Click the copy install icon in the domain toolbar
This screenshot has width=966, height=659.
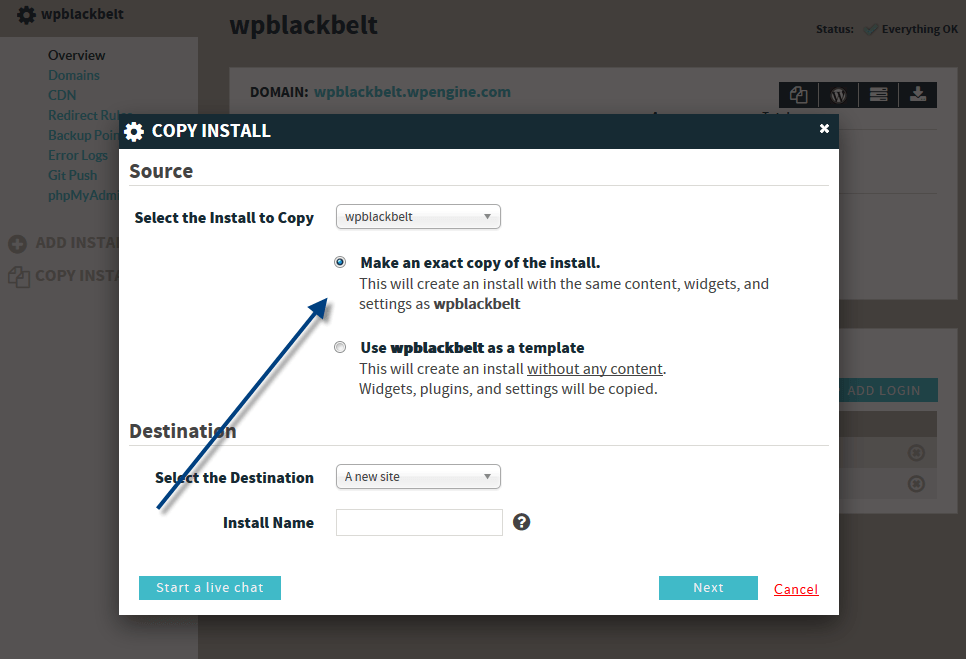(798, 95)
